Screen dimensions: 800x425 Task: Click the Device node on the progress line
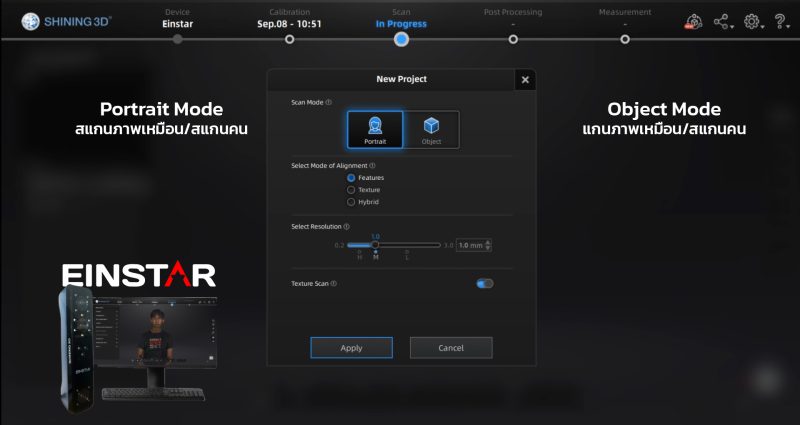(178, 39)
